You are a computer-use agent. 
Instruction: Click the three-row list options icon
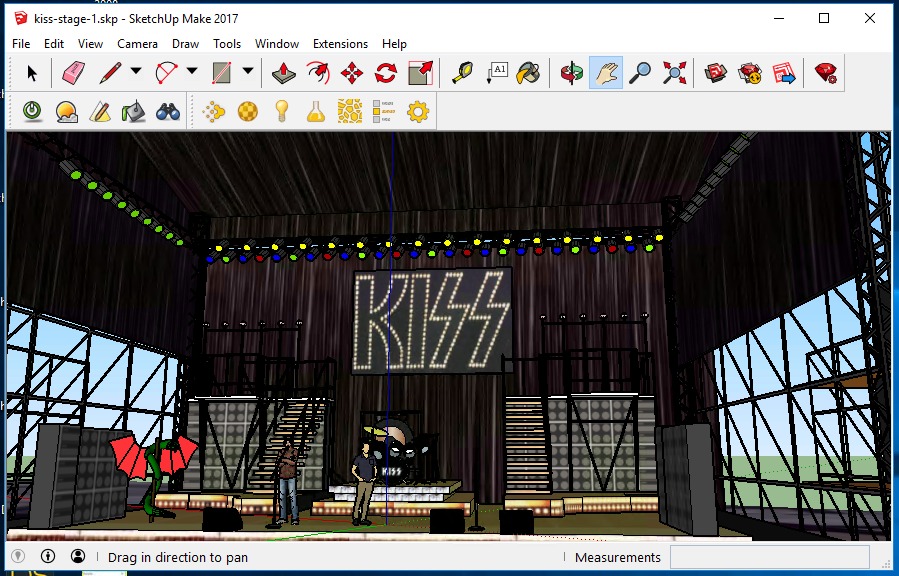(x=384, y=111)
